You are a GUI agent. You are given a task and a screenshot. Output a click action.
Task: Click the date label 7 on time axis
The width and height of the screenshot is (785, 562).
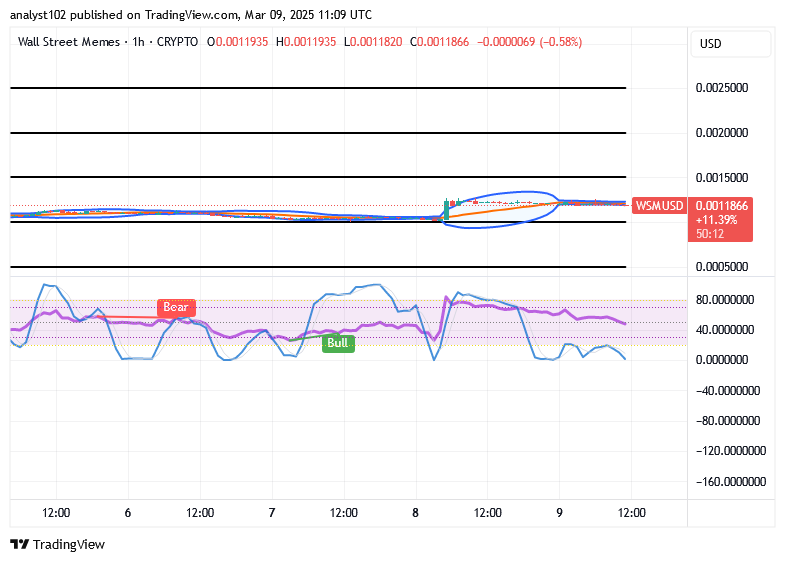[x=272, y=513]
